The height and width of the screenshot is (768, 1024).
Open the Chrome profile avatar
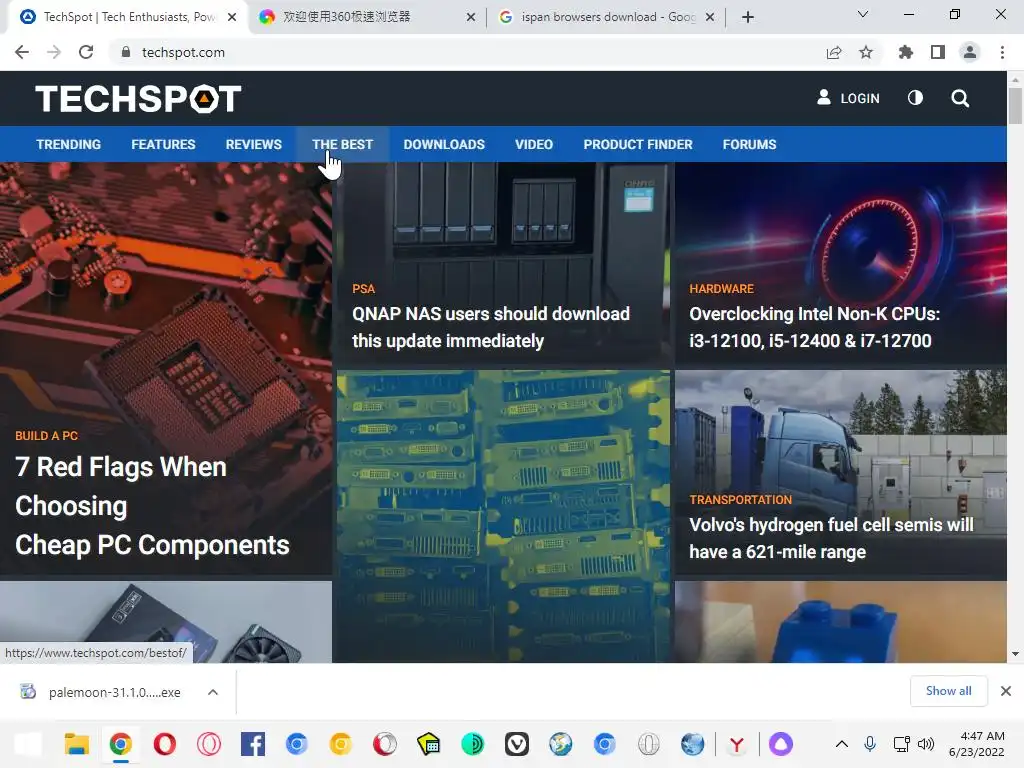coord(970,52)
